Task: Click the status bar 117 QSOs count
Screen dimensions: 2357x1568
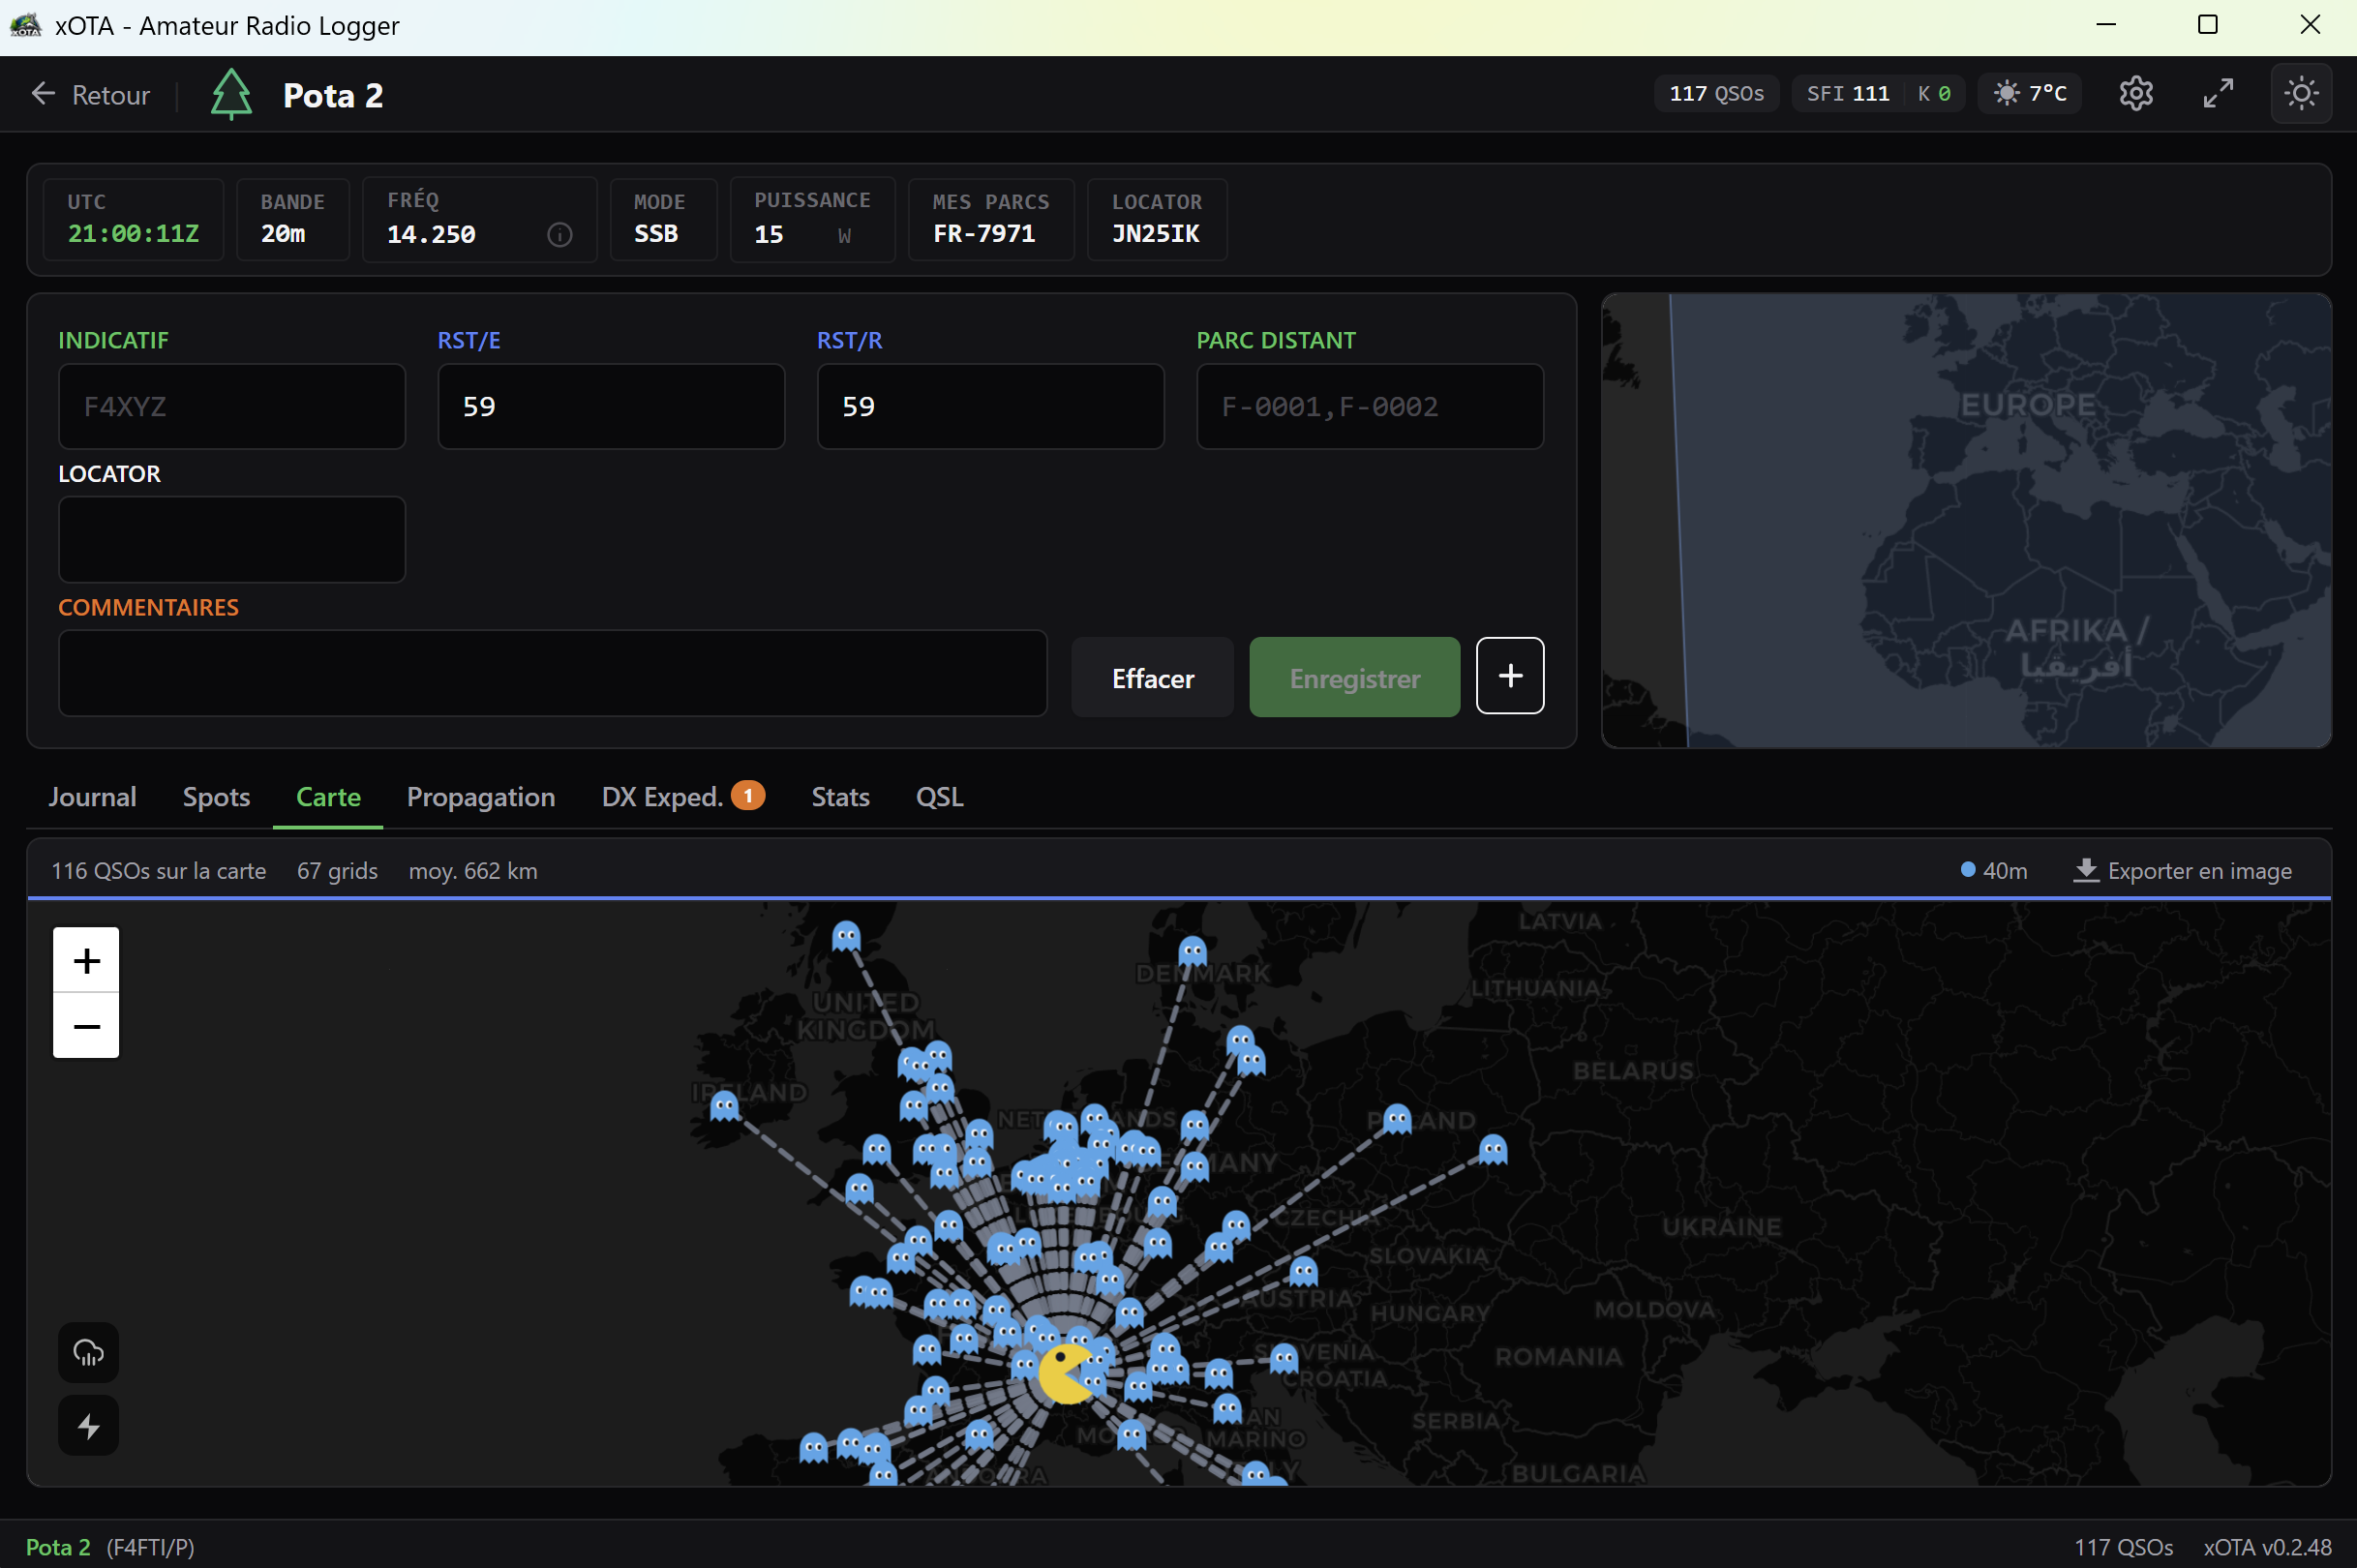Action: 2123,1547
